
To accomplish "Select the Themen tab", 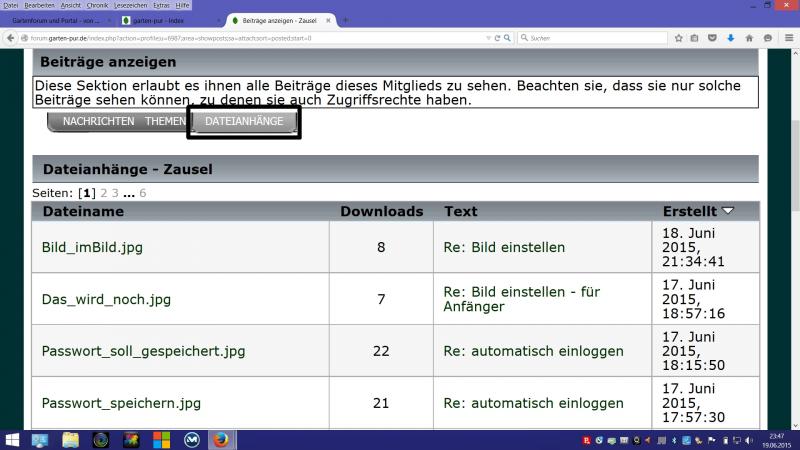I will tap(165, 121).
